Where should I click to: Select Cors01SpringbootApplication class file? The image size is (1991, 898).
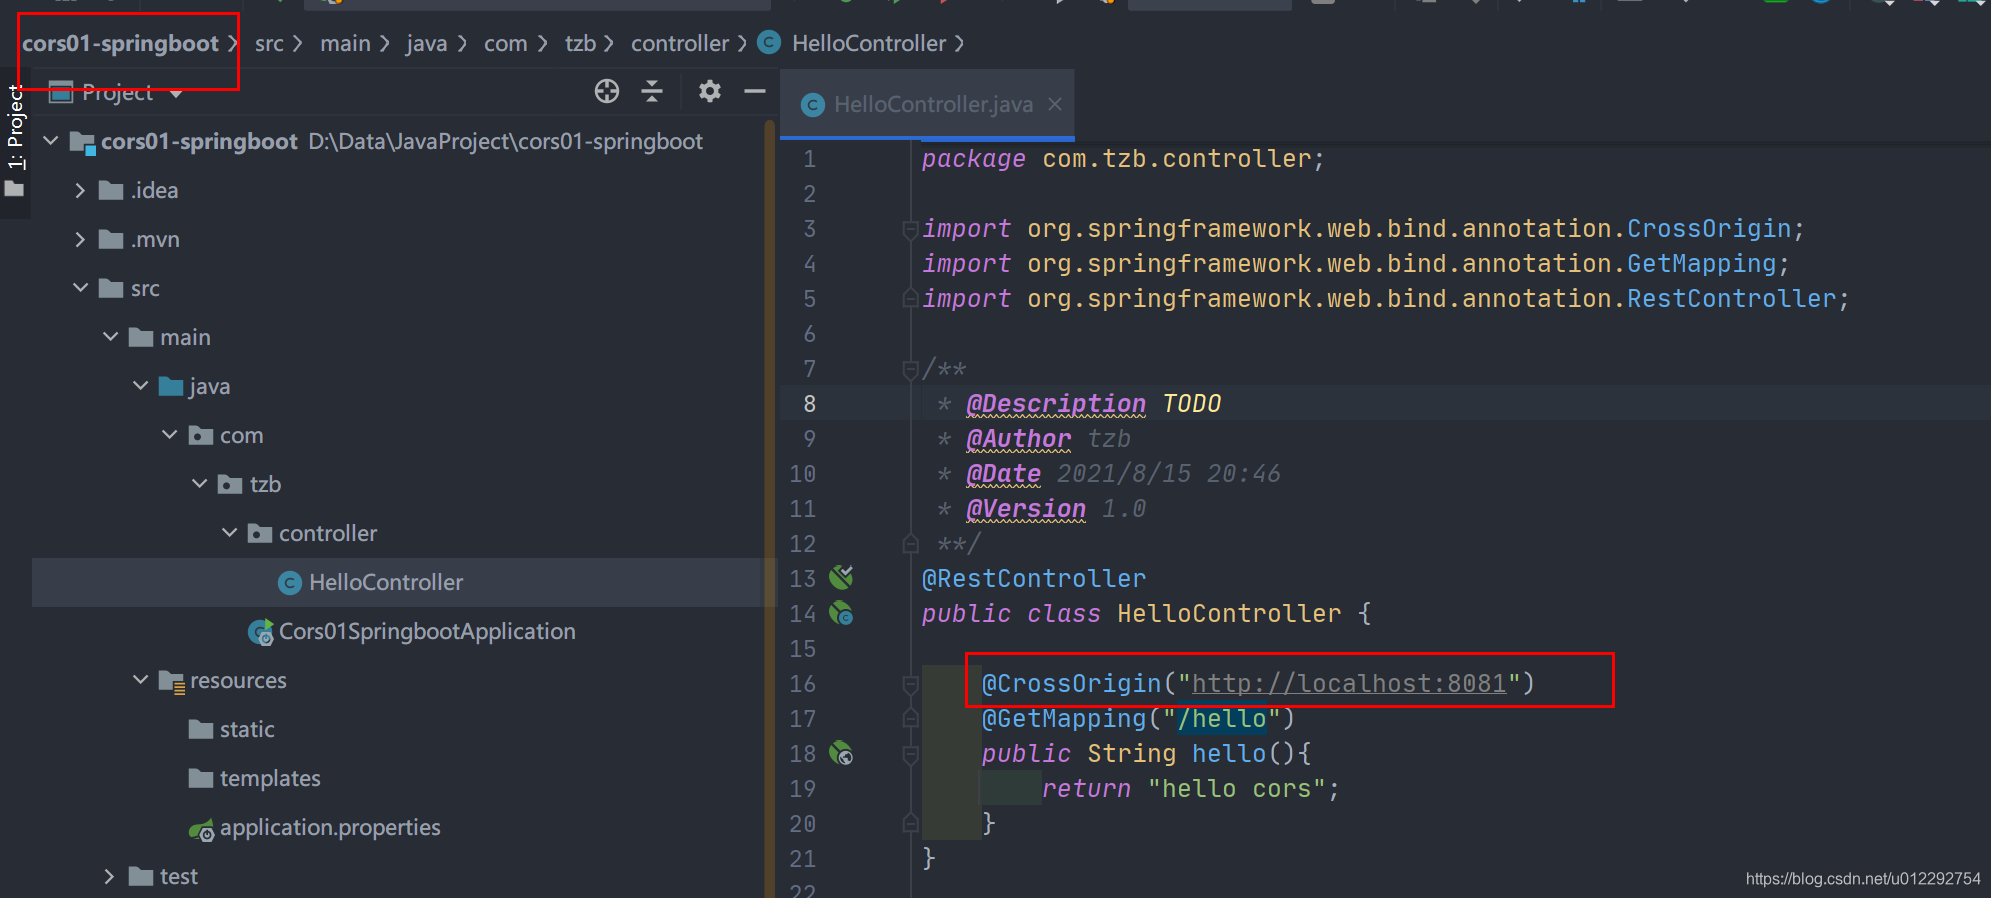click(x=412, y=631)
